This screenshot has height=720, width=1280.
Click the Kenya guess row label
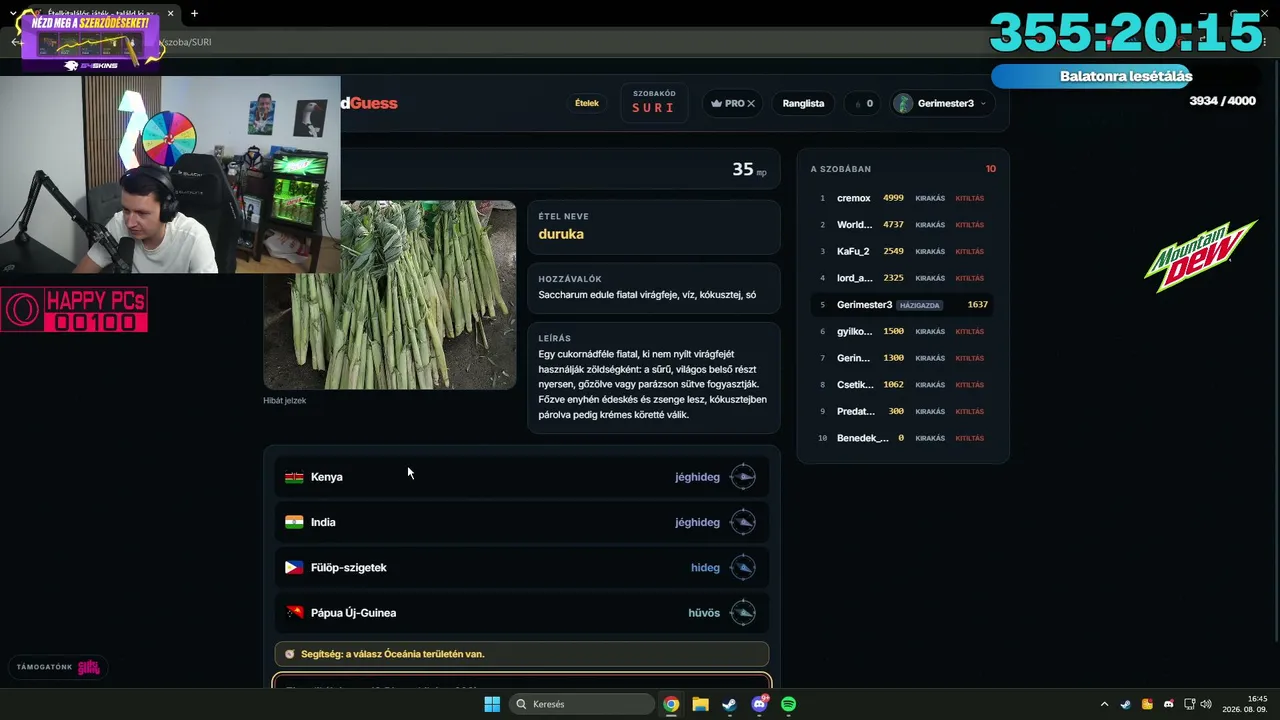(x=327, y=477)
